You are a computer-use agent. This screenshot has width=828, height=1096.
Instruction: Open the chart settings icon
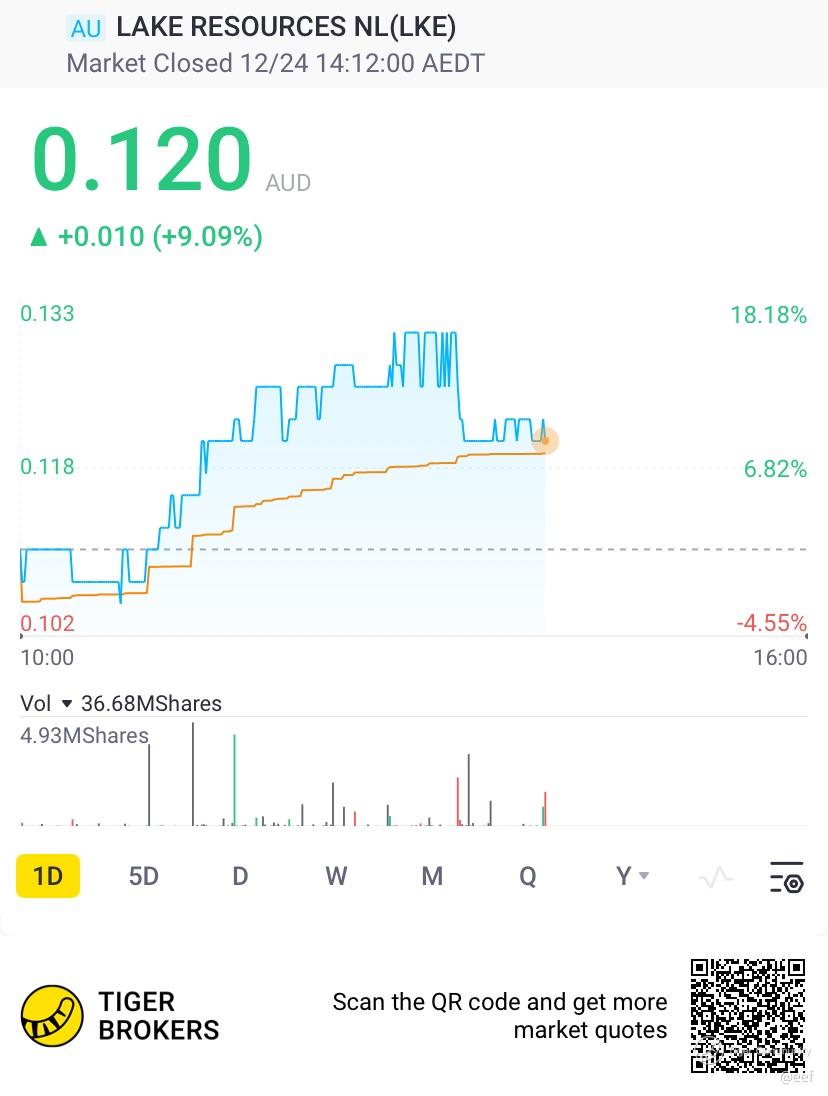(786, 877)
